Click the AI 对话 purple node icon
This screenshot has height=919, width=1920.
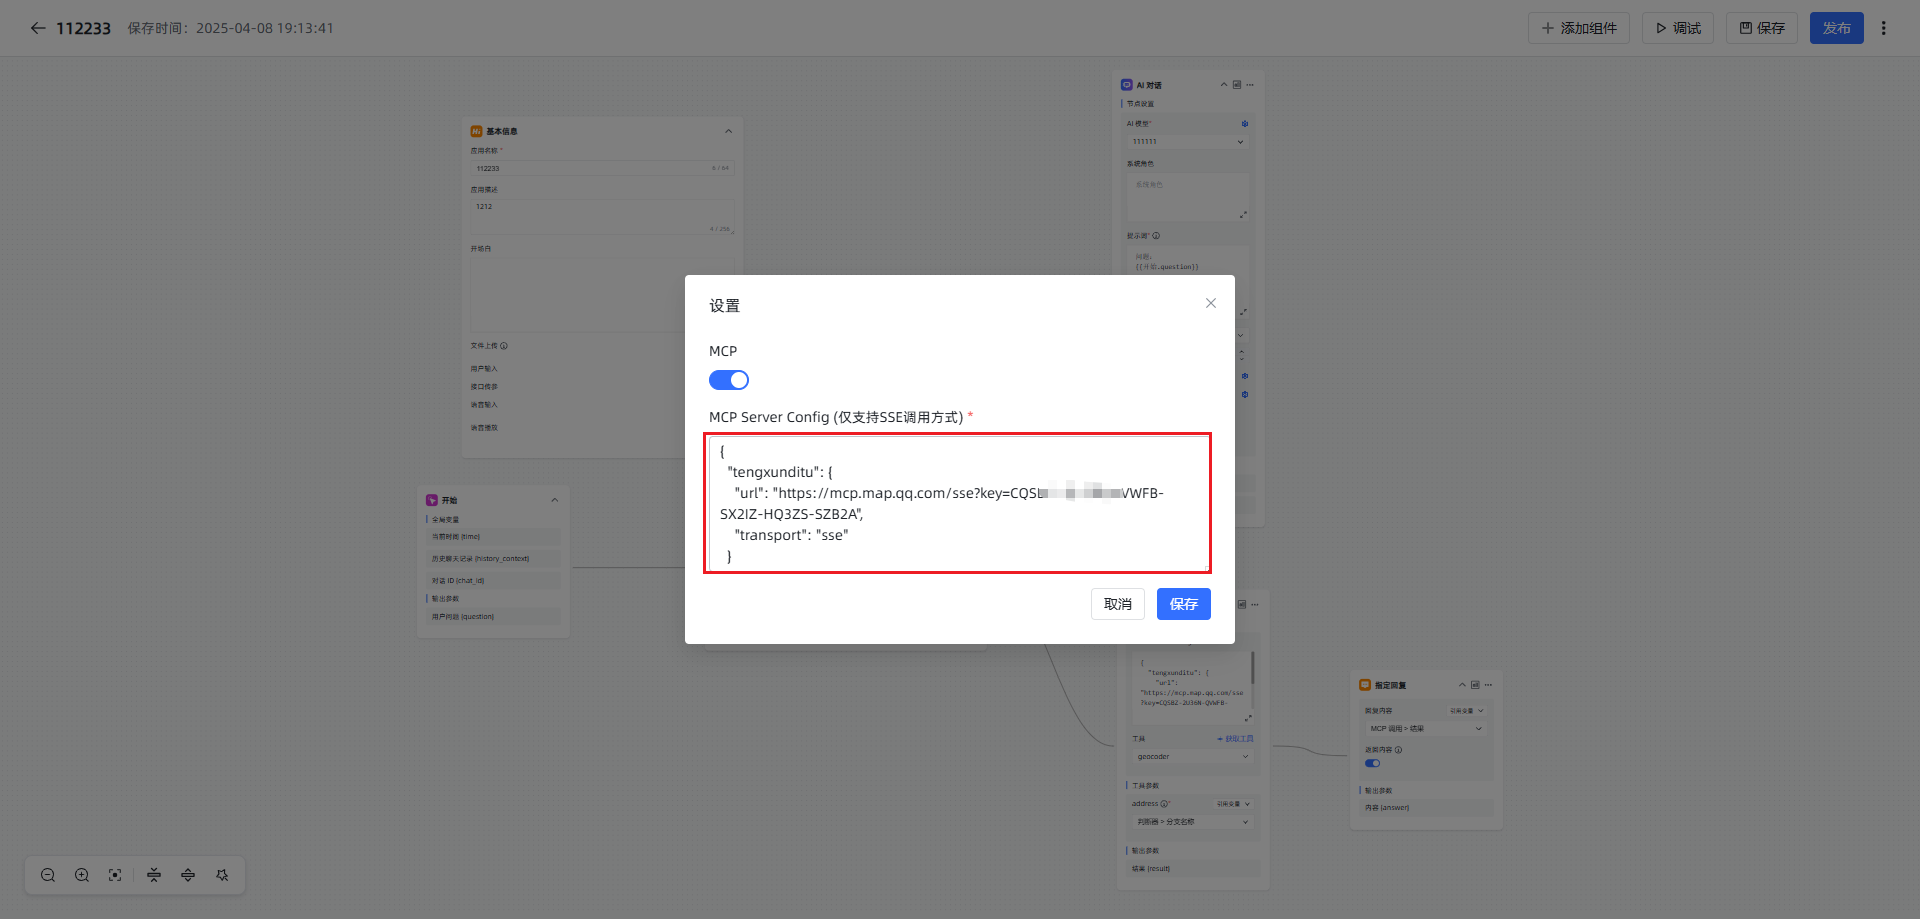[x=1127, y=85]
